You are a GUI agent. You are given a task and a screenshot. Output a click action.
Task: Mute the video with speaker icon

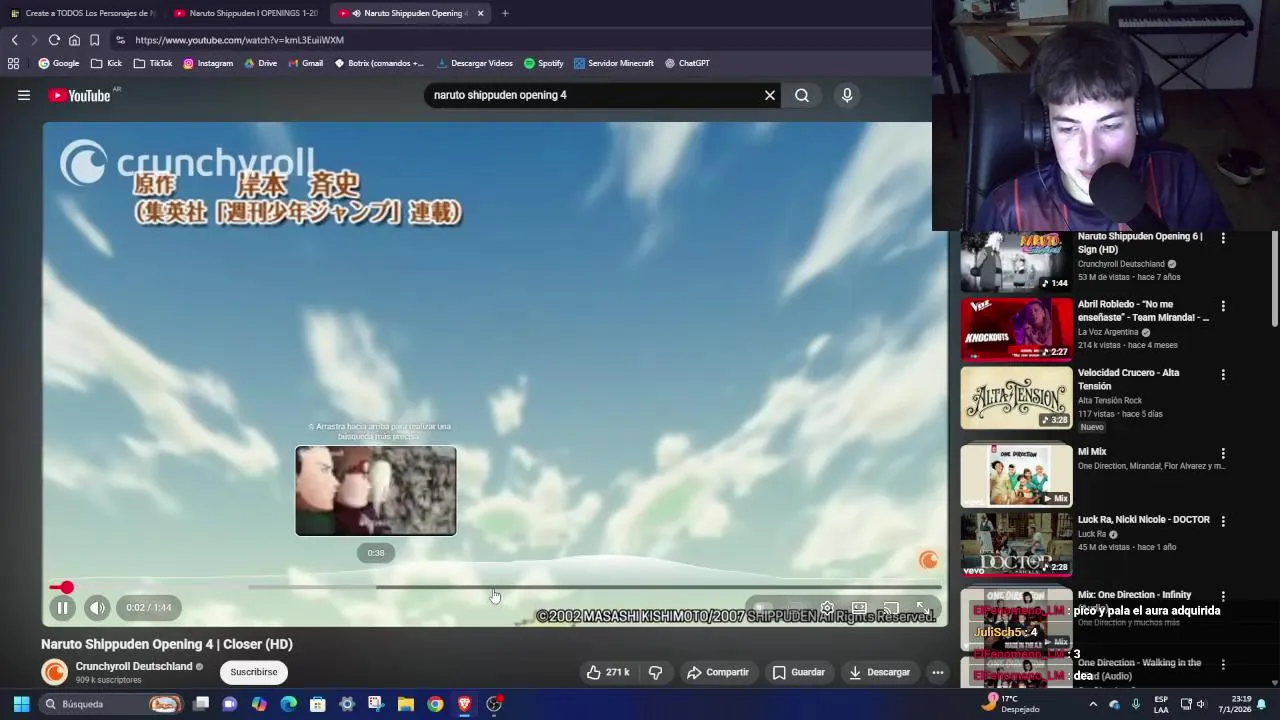[97, 607]
